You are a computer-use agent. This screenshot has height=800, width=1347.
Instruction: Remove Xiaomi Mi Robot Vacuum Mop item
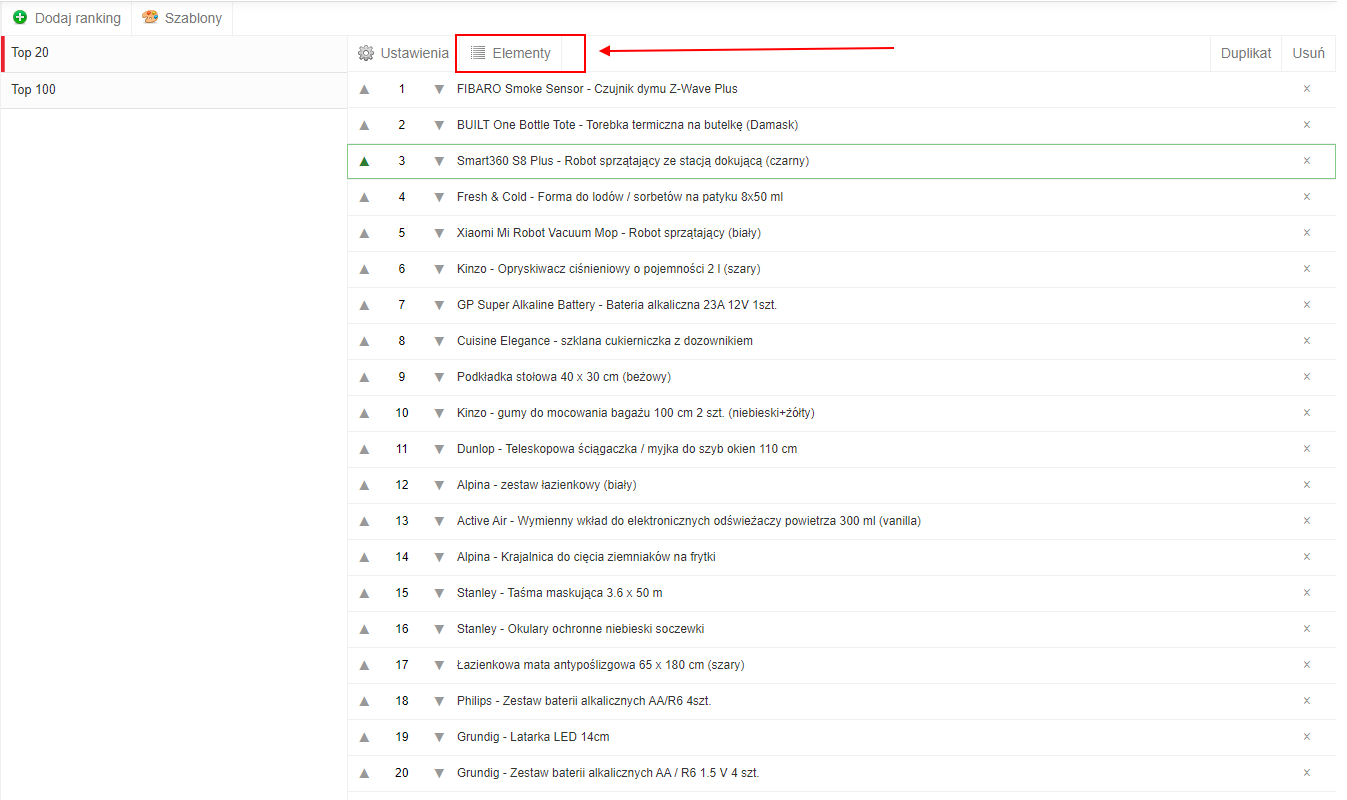click(1306, 233)
